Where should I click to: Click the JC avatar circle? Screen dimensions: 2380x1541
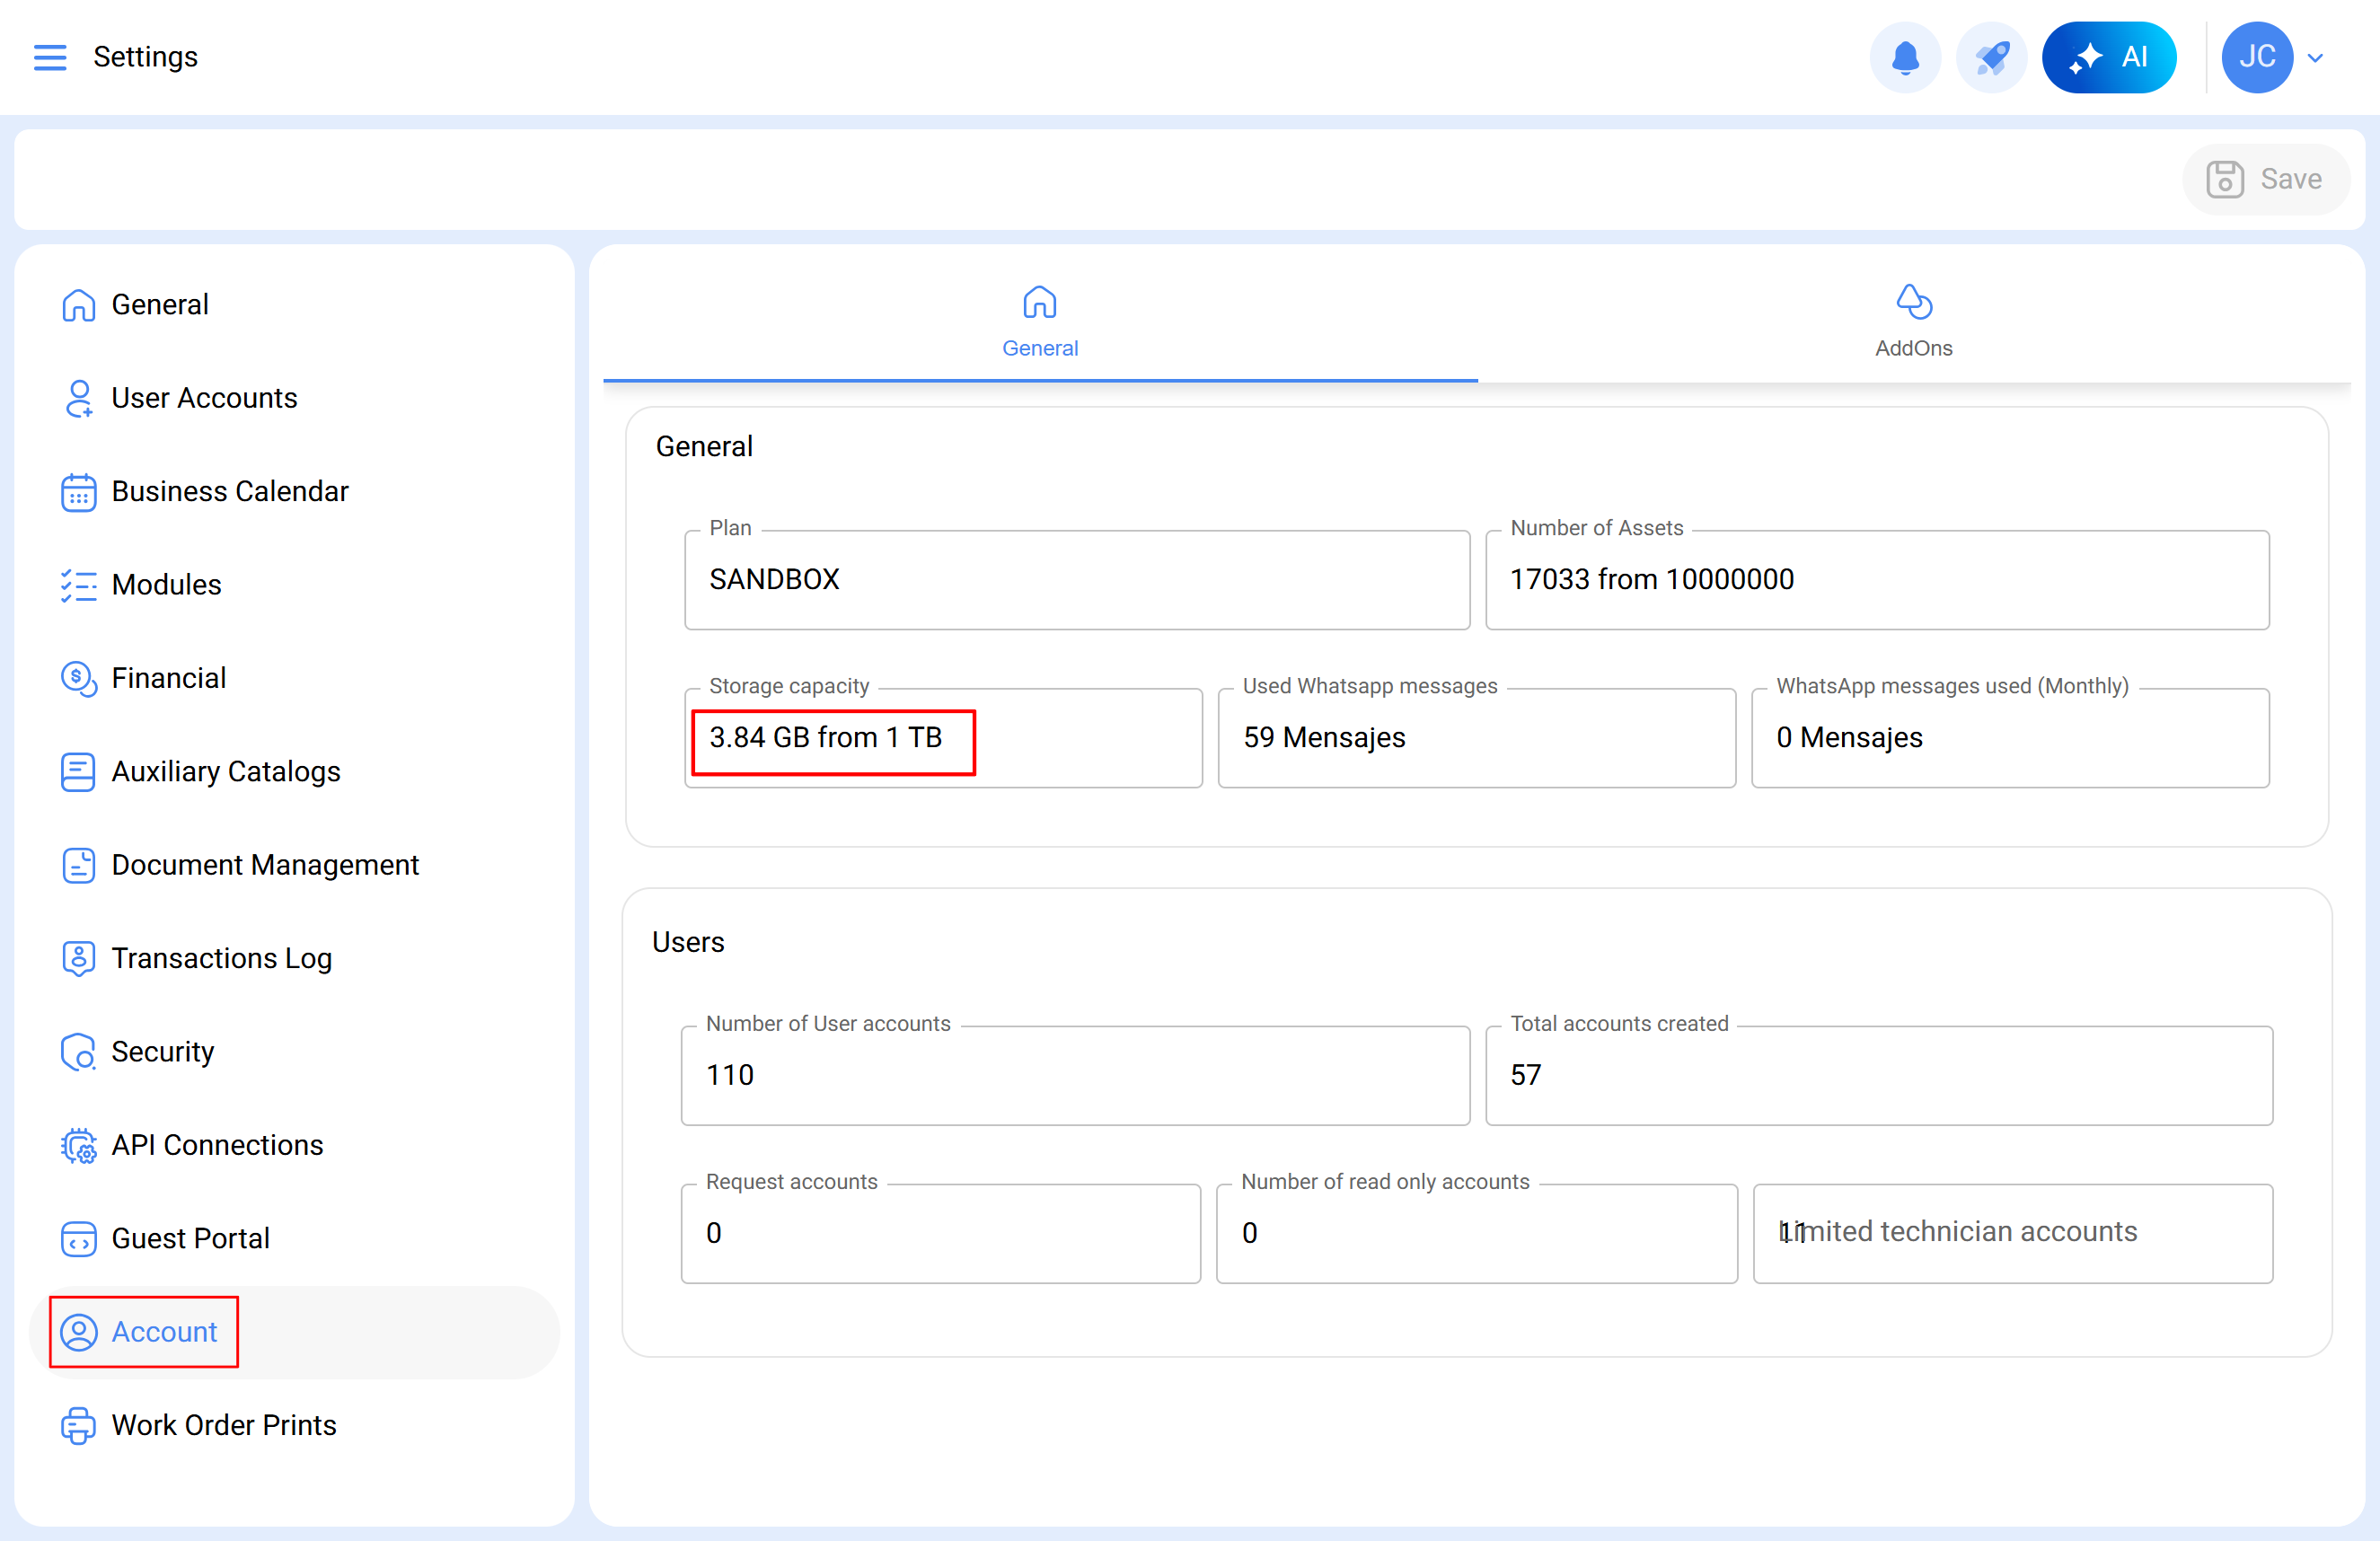pyautogui.click(x=2256, y=57)
